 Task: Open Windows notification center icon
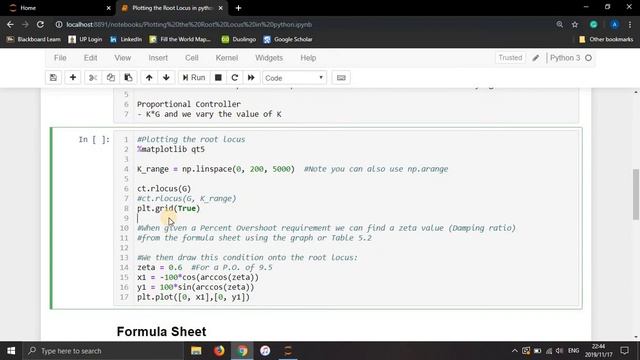tap(624, 351)
